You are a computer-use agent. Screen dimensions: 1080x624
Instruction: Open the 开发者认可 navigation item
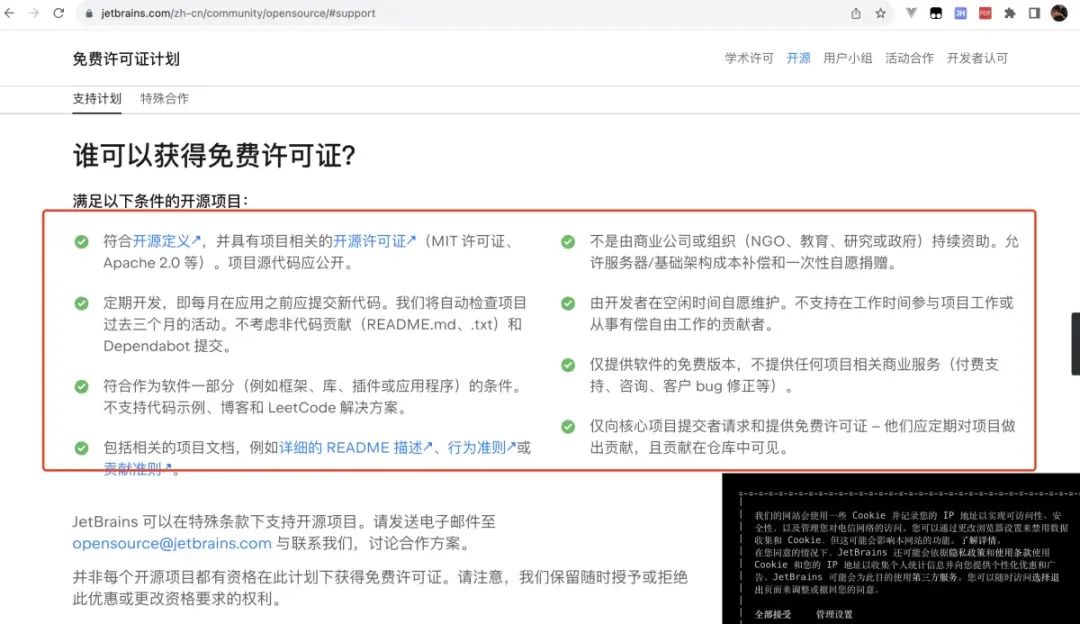[x=977, y=59]
